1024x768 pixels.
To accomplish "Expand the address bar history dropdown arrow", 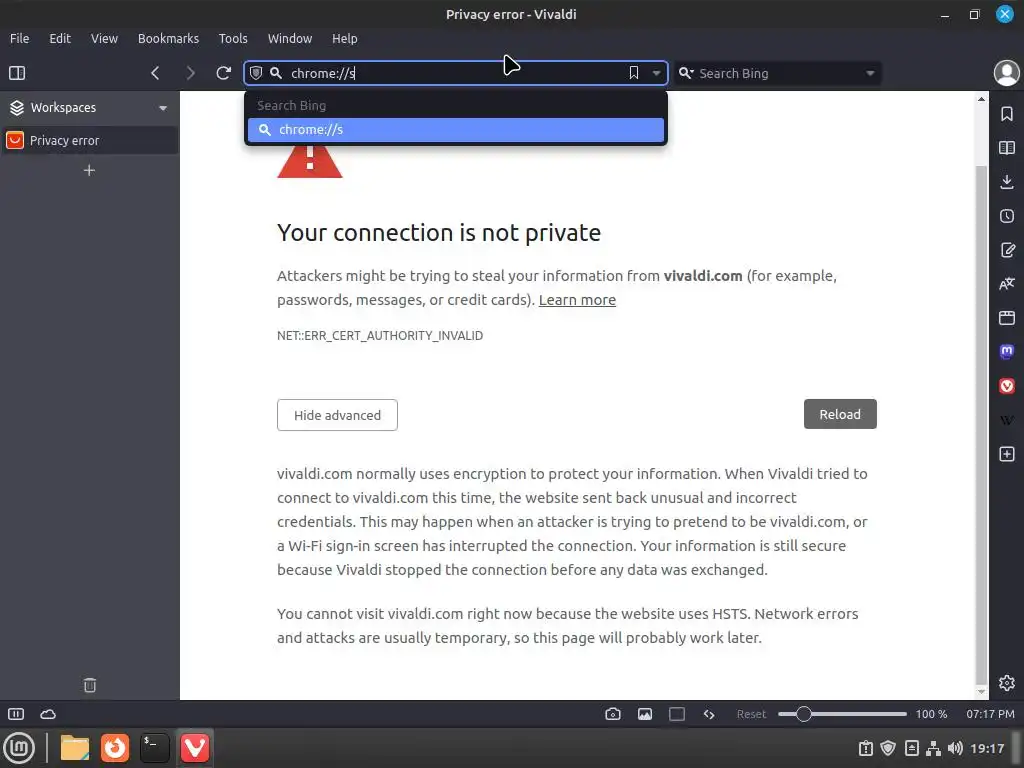I will pos(656,73).
